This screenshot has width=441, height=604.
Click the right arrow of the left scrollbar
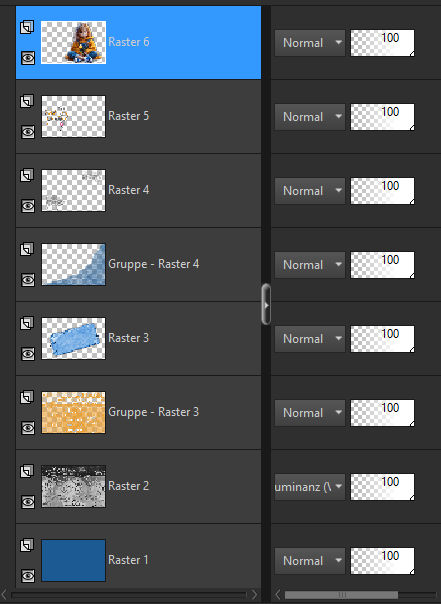pos(254,595)
